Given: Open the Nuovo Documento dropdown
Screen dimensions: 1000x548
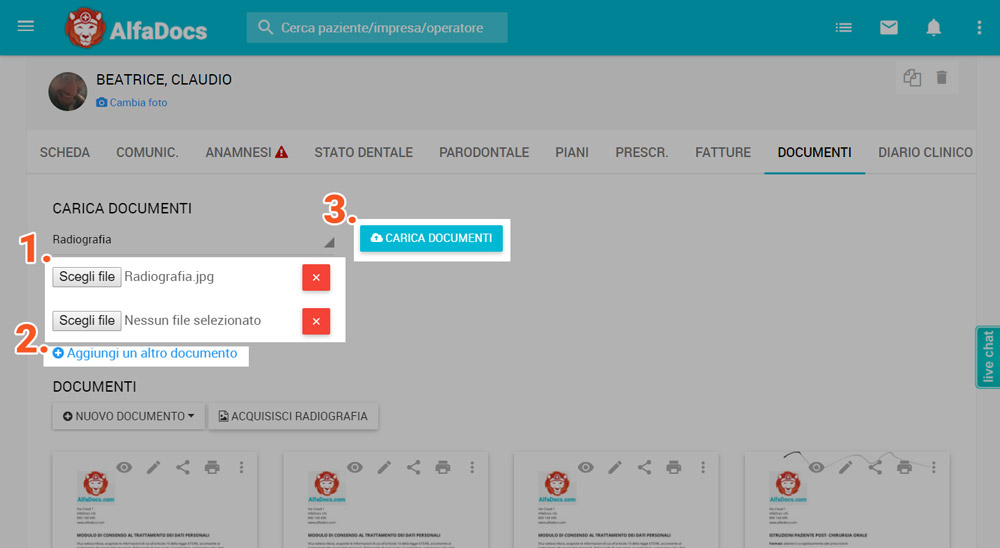Looking at the screenshot, I should (128, 416).
